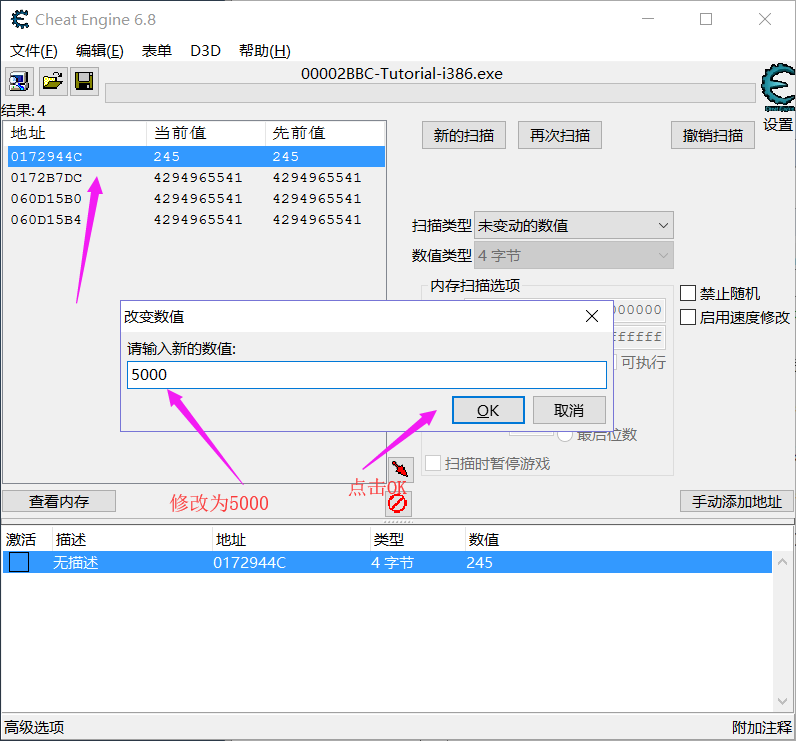Select result row 0172944C
The height and width of the screenshot is (741, 796).
click(196, 156)
